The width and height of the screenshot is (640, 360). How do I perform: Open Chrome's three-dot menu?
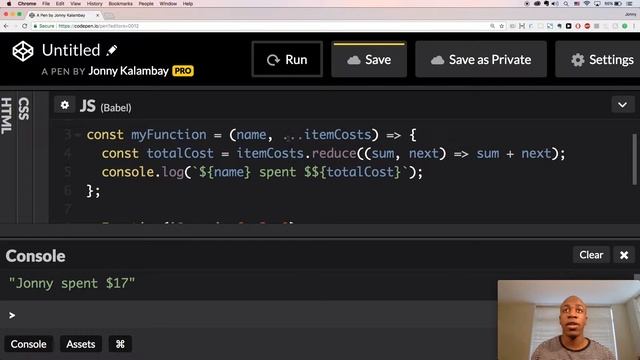click(x=634, y=26)
